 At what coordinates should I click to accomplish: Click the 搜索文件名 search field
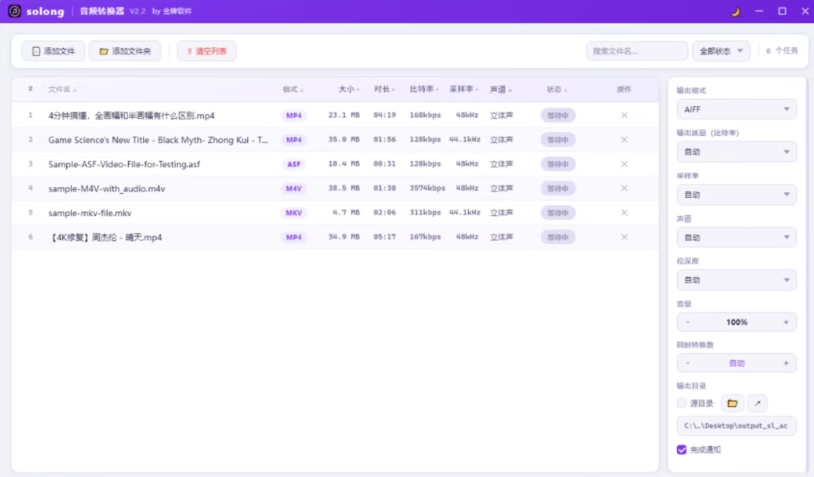[636, 51]
